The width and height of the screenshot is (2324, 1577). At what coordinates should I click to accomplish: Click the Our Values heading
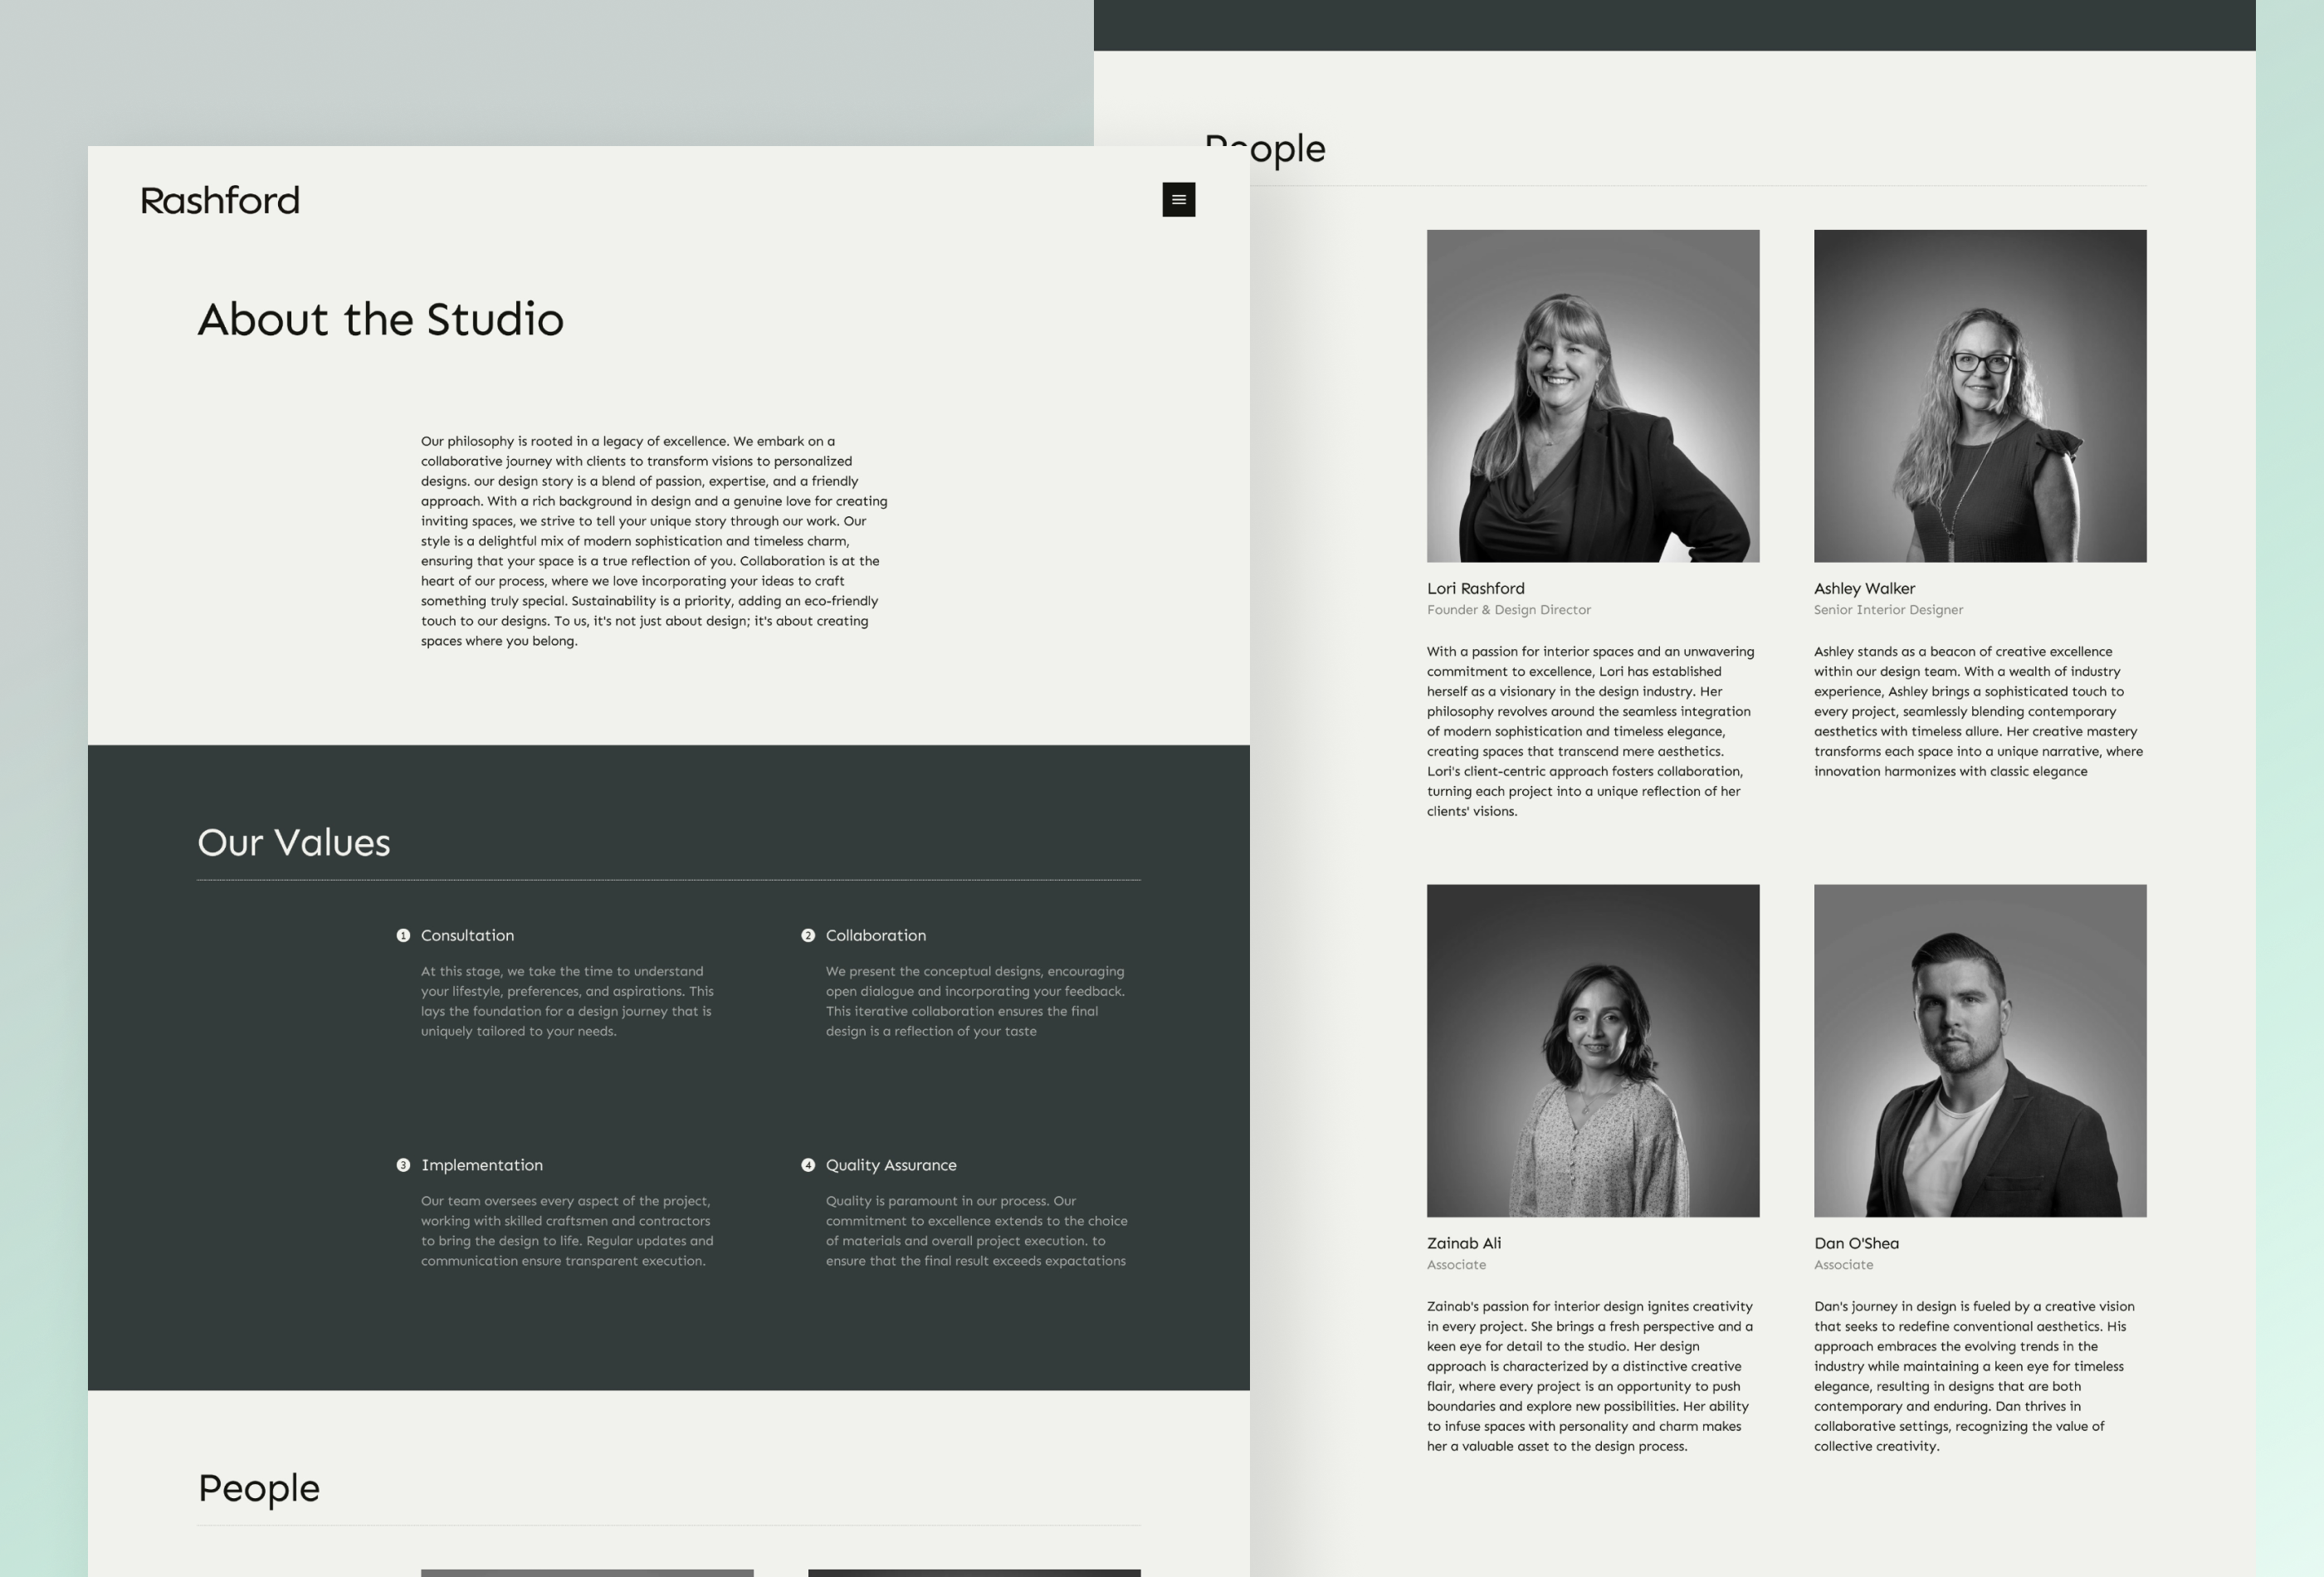click(293, 843)
